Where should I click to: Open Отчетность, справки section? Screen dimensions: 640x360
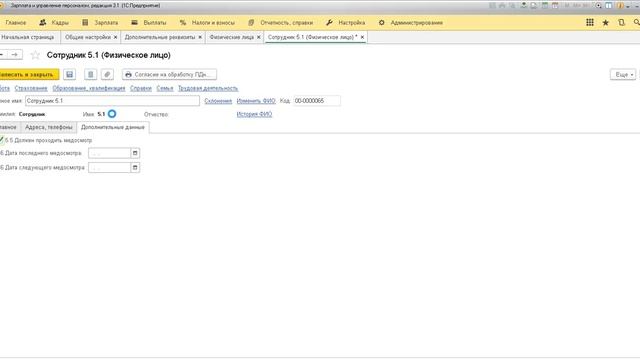click(x=280, y=23)
